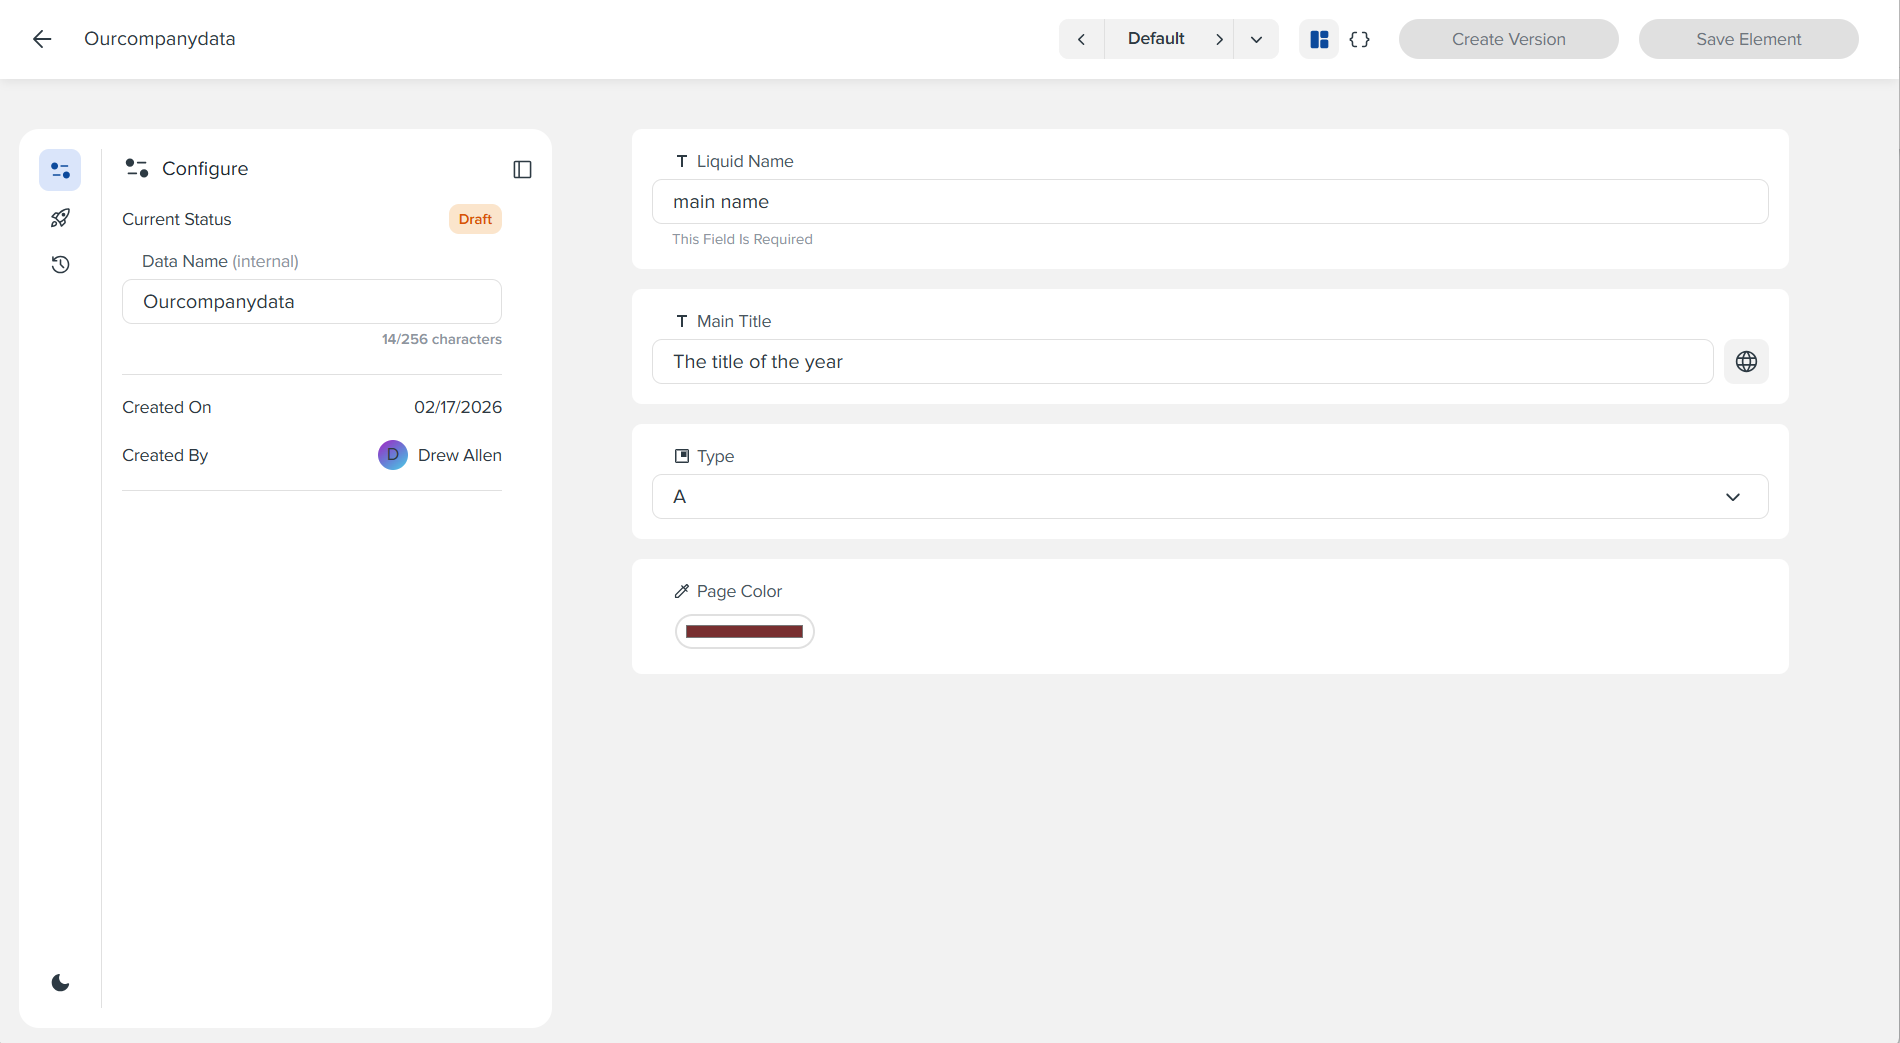Image resolution: width=1900 pixels, height=1043 pixels.
Task: Collapse the Configure panel
Action: pyautogui.click(x=522, y=169)
